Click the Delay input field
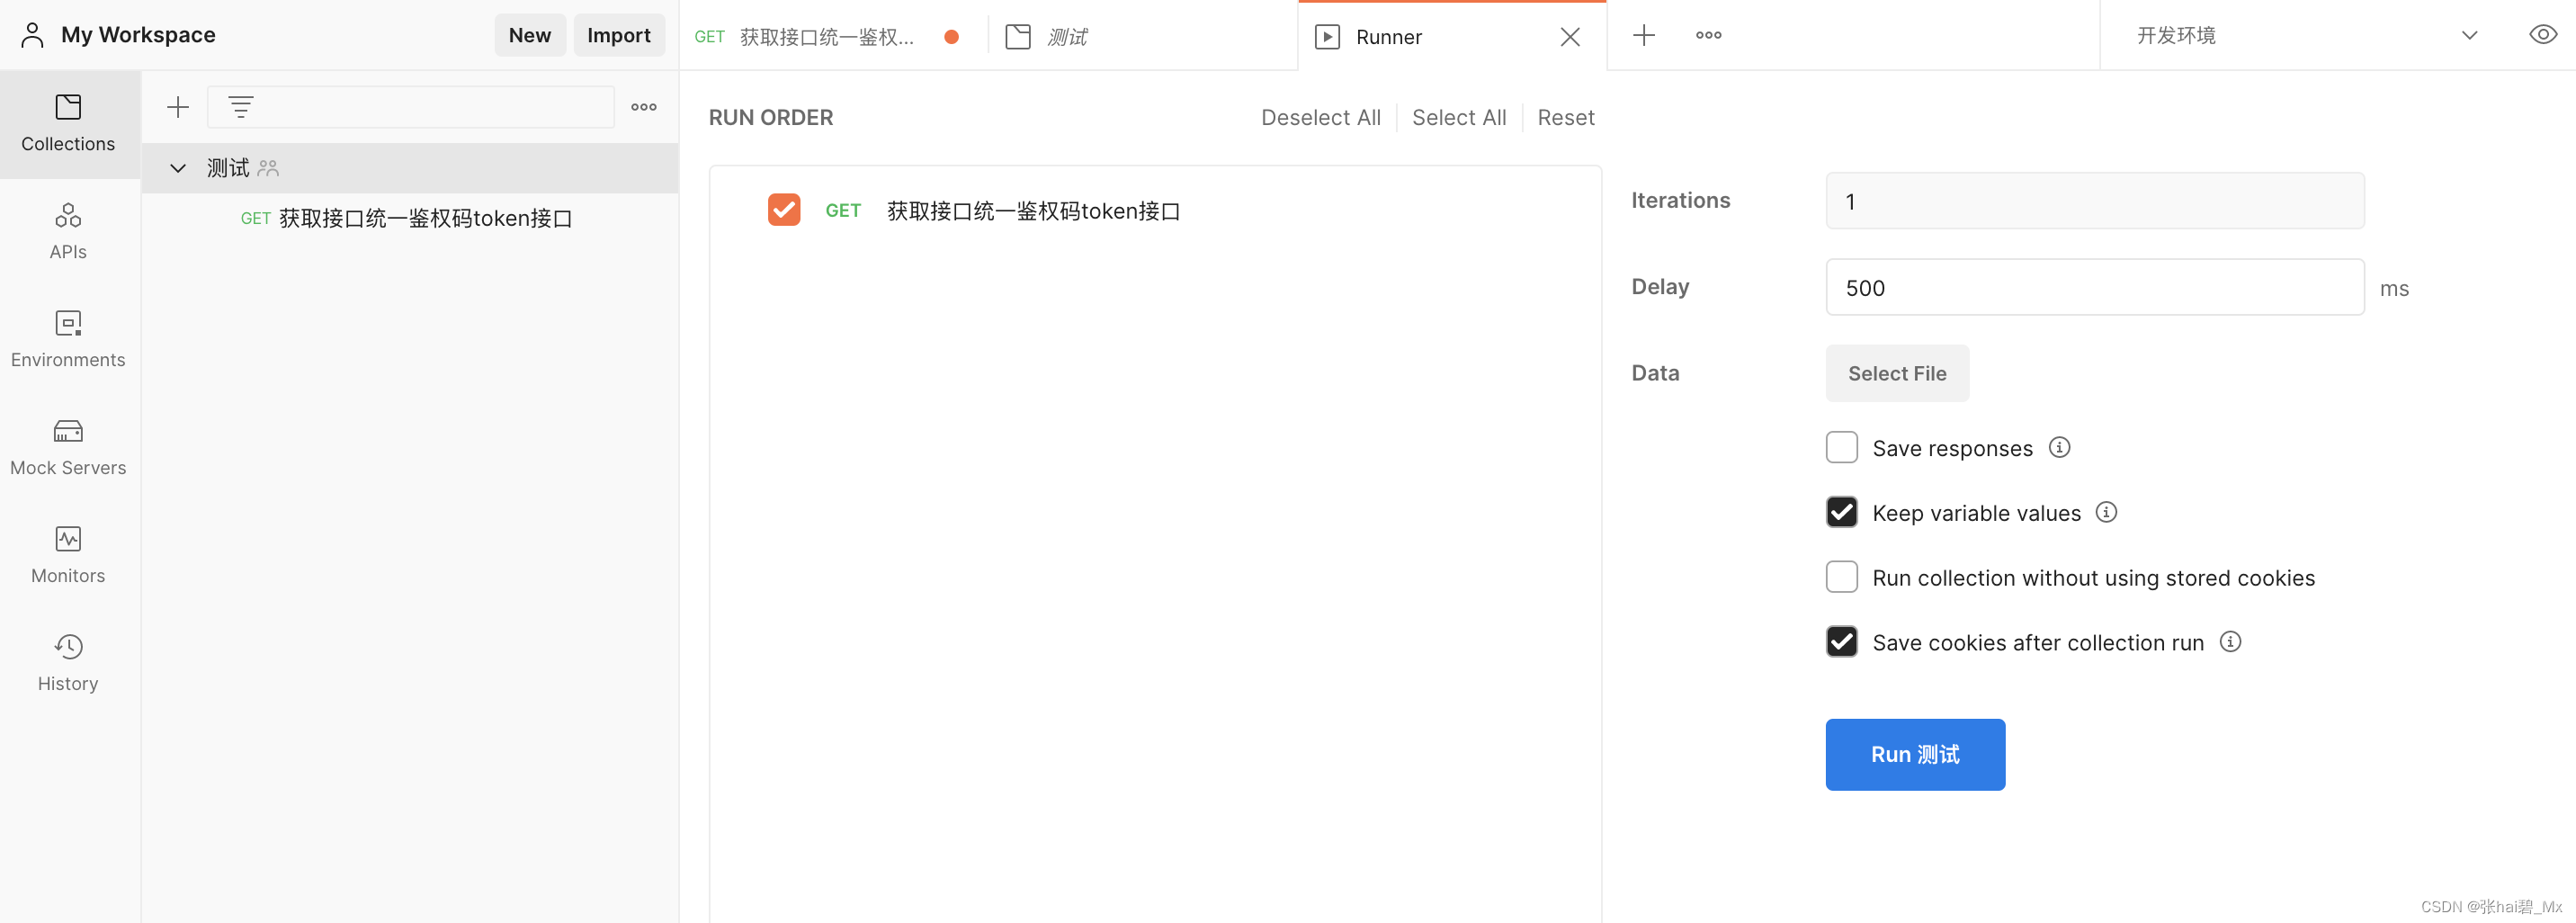2576x923 pixels. click(2095, 288)
